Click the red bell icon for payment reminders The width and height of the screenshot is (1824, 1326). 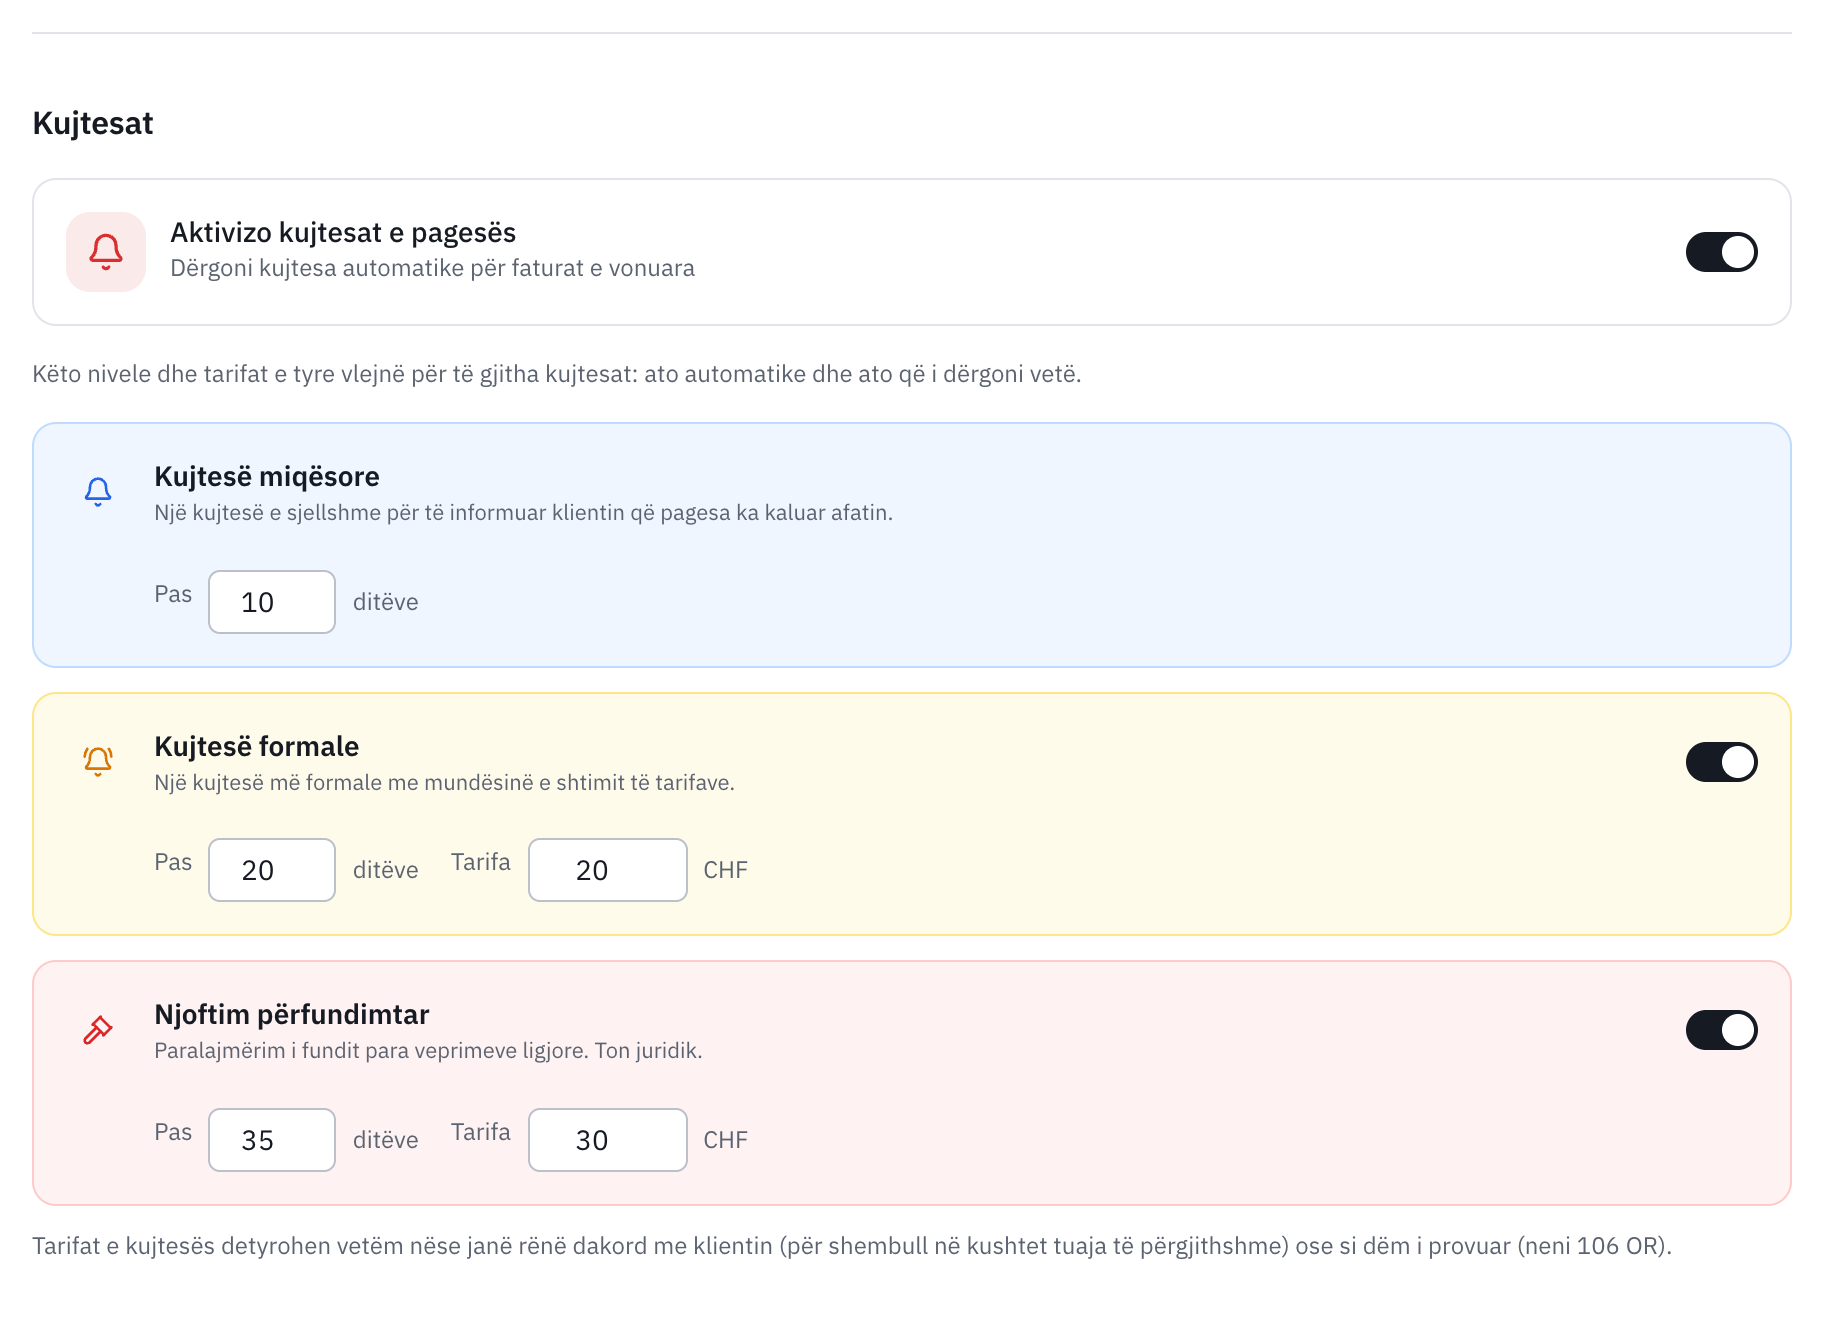106,252
